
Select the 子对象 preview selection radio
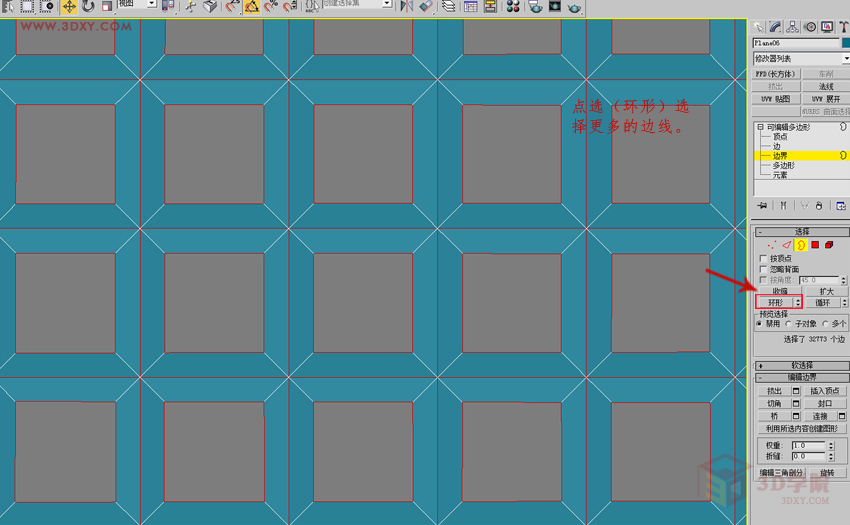(x=790, y=324)
